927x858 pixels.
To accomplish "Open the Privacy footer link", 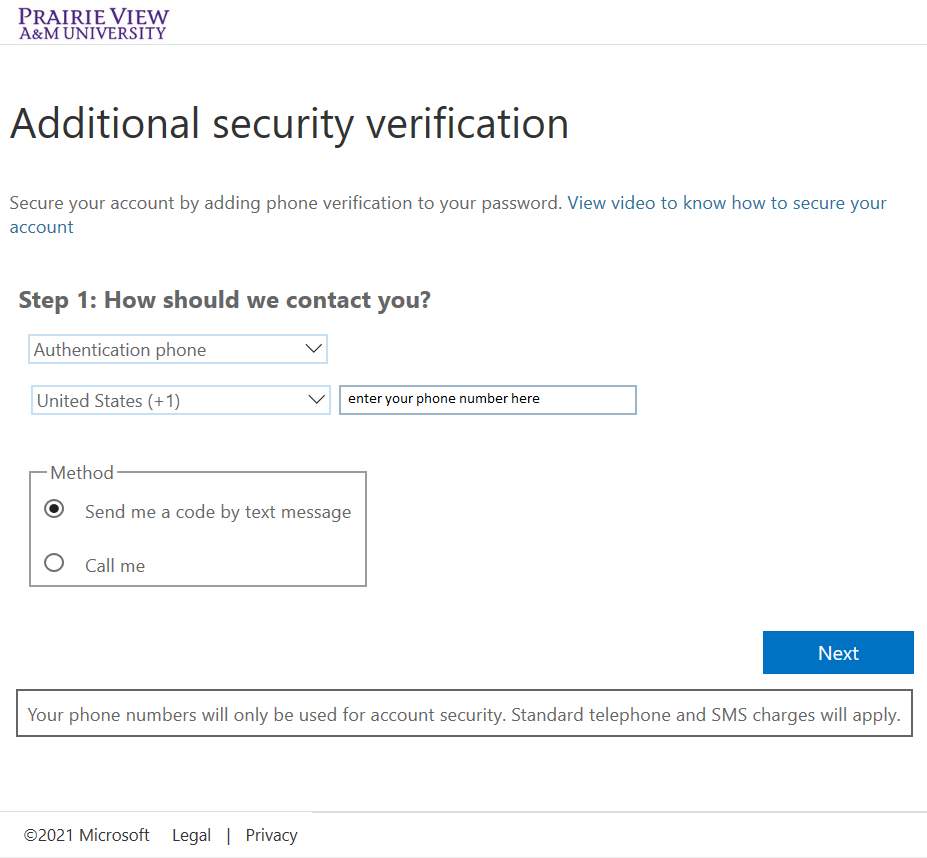I will coord(271,835).
